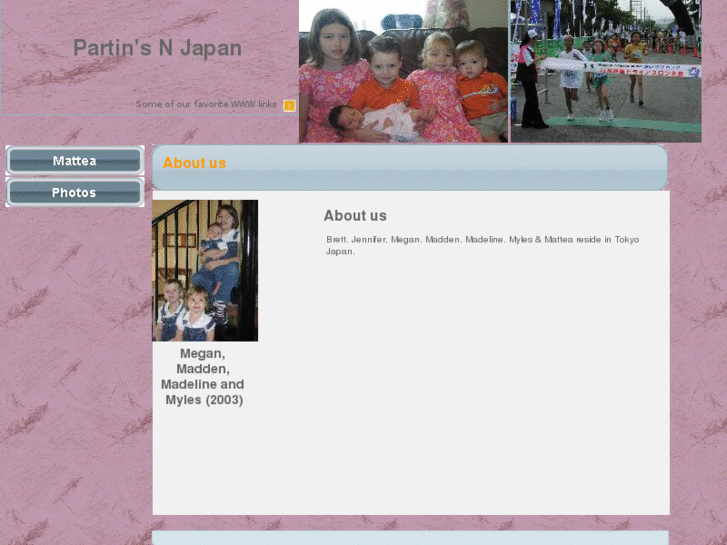Click the caption 'Megan, Madden, Madeline and Myles (2003)'

click(x=204, y=377)
